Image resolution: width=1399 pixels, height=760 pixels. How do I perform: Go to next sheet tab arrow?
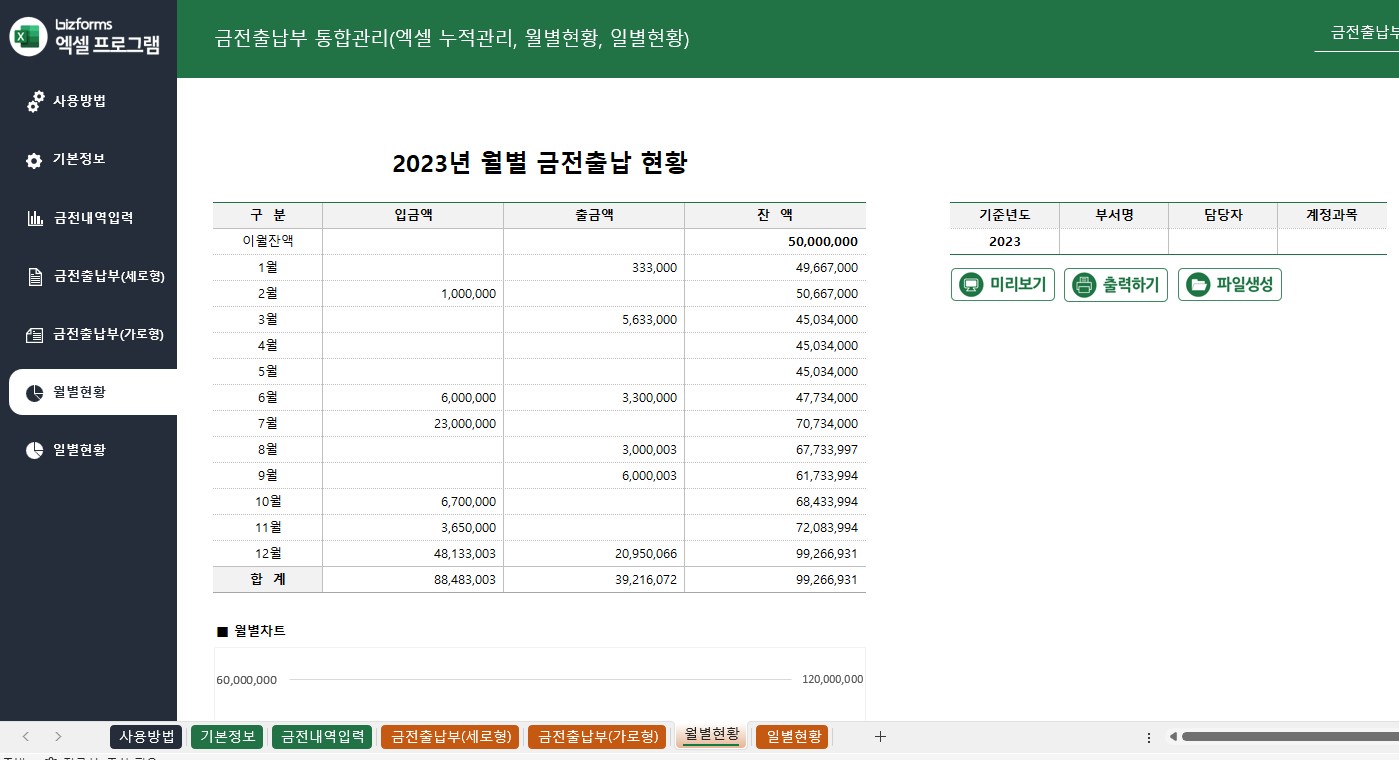[x=58, y=737]
